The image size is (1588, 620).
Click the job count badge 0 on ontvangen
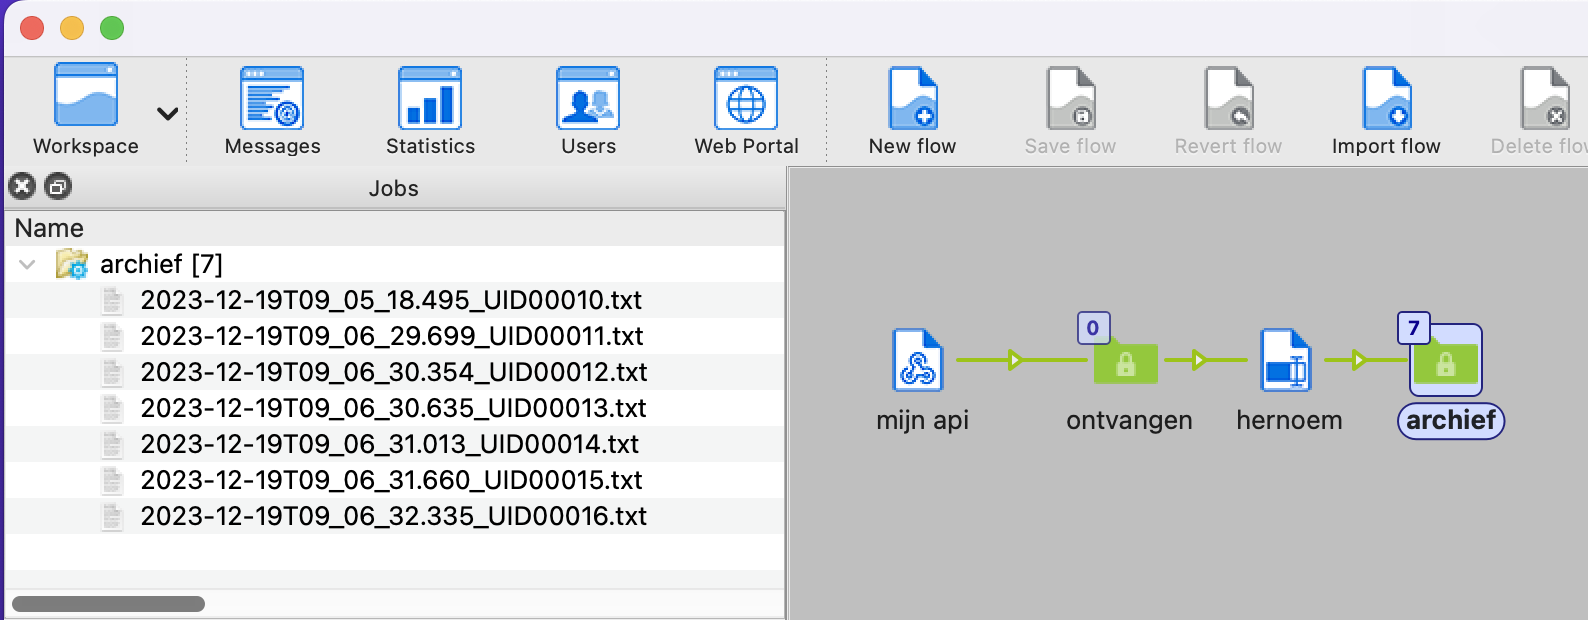pos(1093,328)
